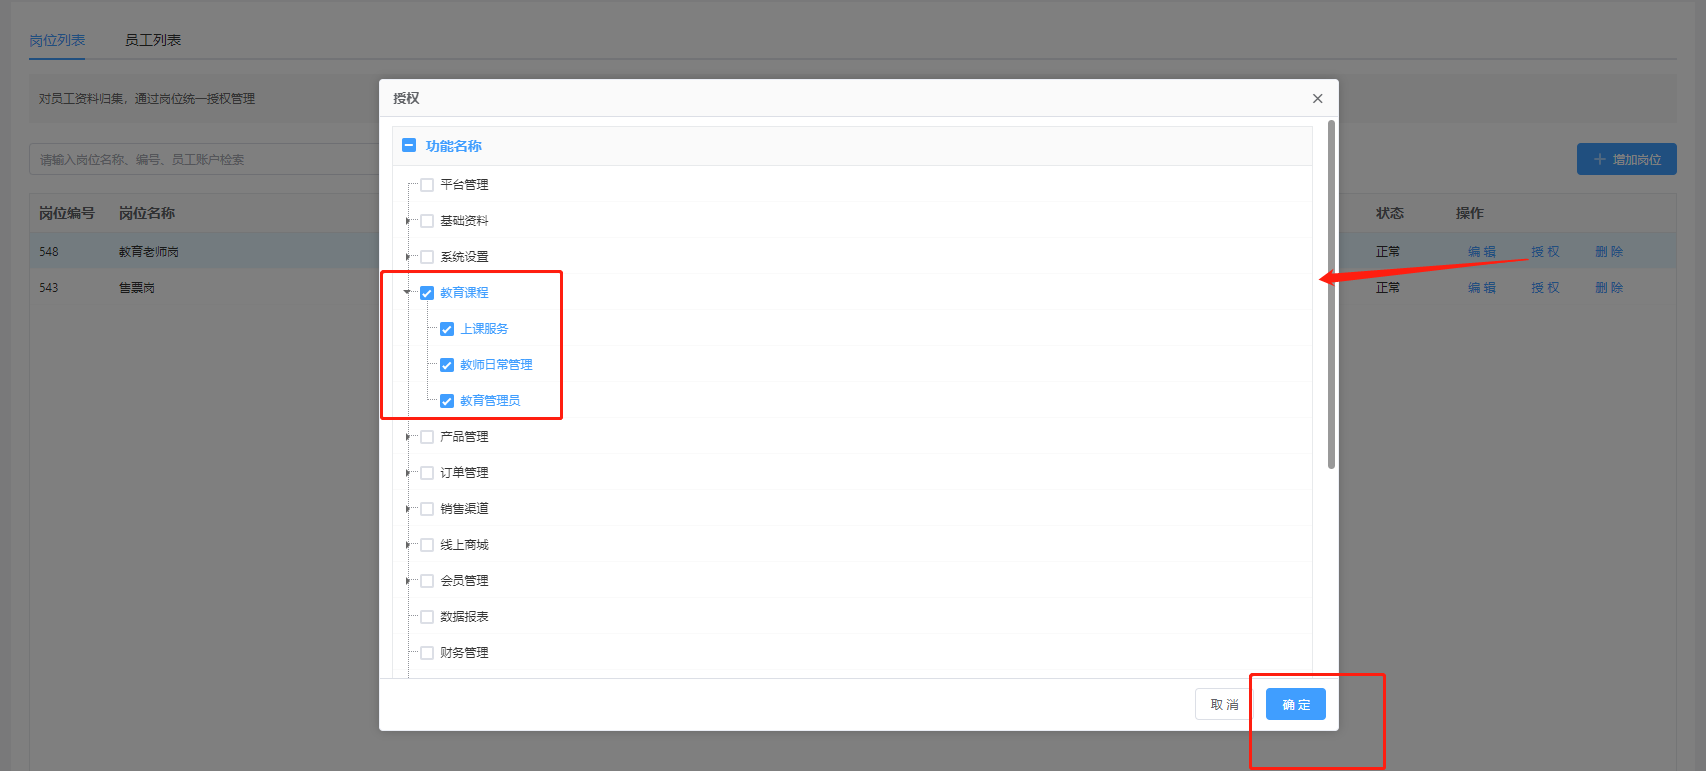Uncheck the 教育管理员 checkbox
This screenshot has width=1706, height=771.
pos(447,401)
